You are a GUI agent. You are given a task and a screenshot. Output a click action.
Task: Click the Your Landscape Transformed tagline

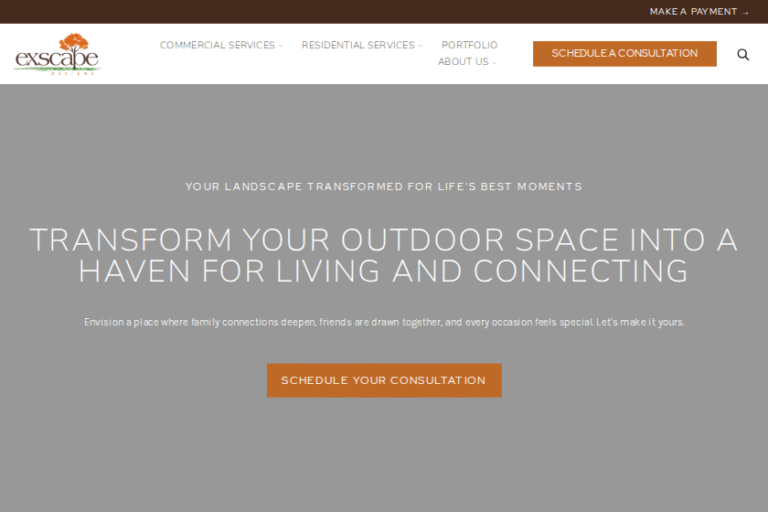tap(384, 187)
